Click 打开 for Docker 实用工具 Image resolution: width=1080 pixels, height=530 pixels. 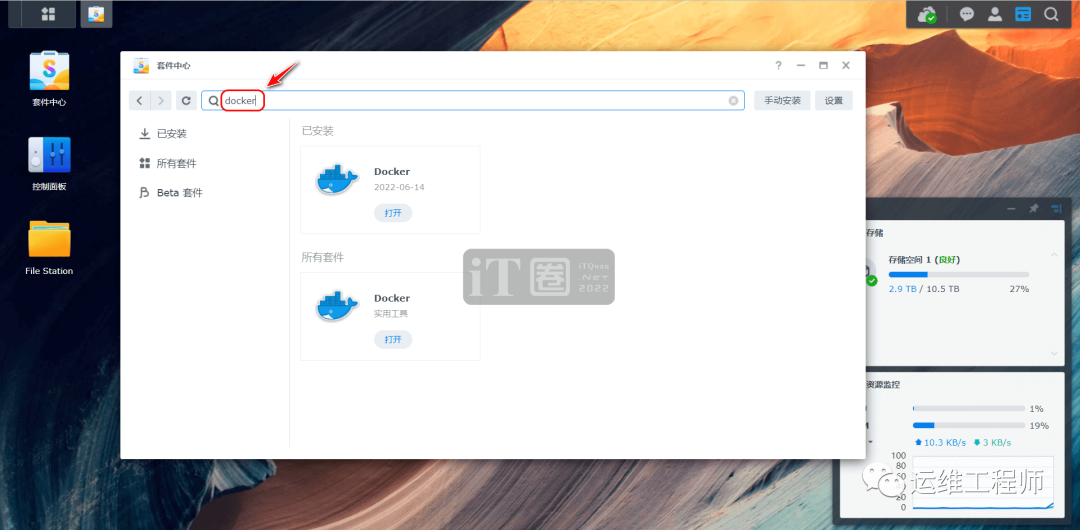tap(393, 339)
